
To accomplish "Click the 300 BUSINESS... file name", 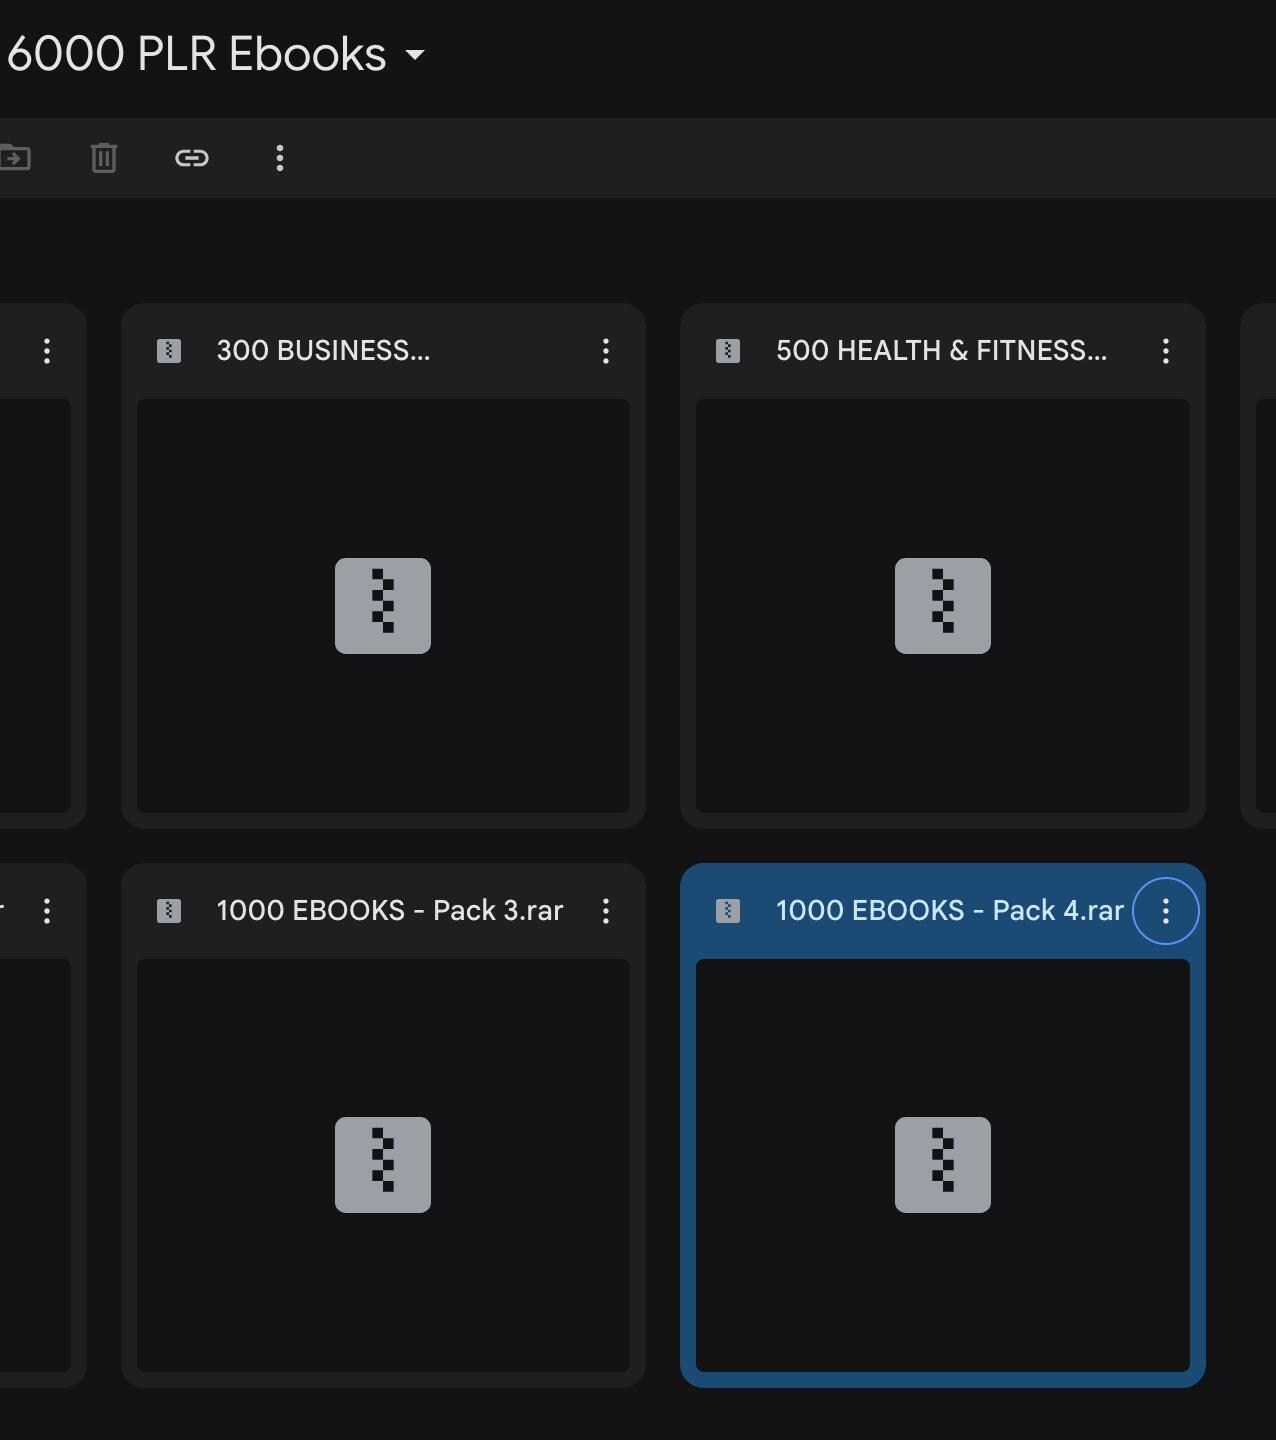I will point(323,351).
